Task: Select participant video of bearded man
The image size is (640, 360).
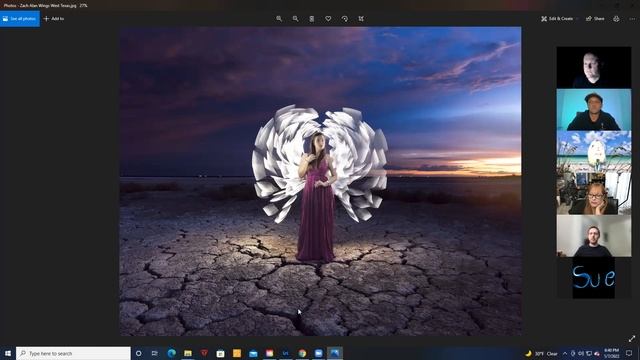Action: (x=594, y=236)
